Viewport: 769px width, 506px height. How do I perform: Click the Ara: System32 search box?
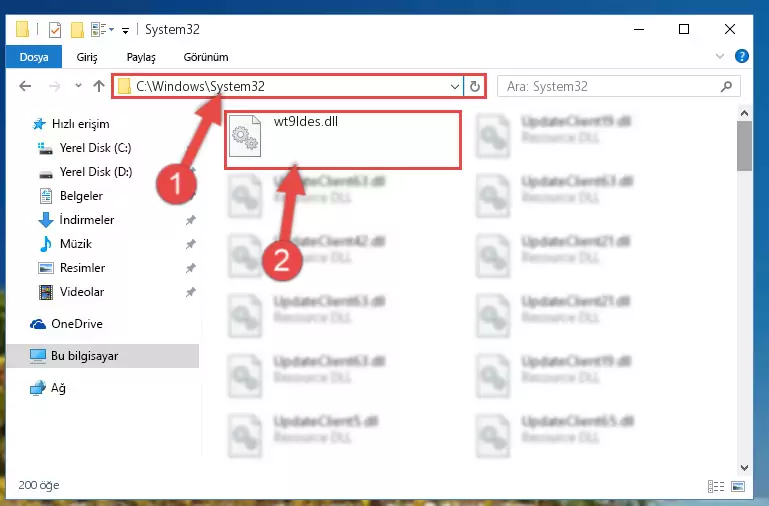618,86
